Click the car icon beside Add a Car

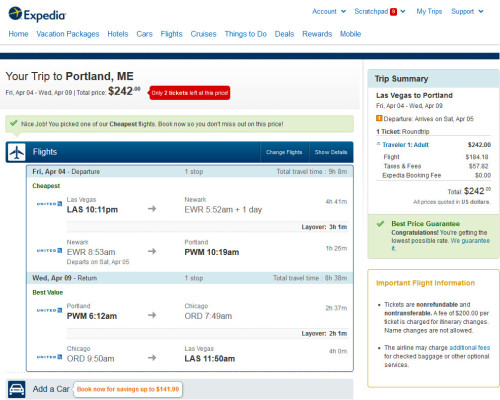[x=17, y=389]
